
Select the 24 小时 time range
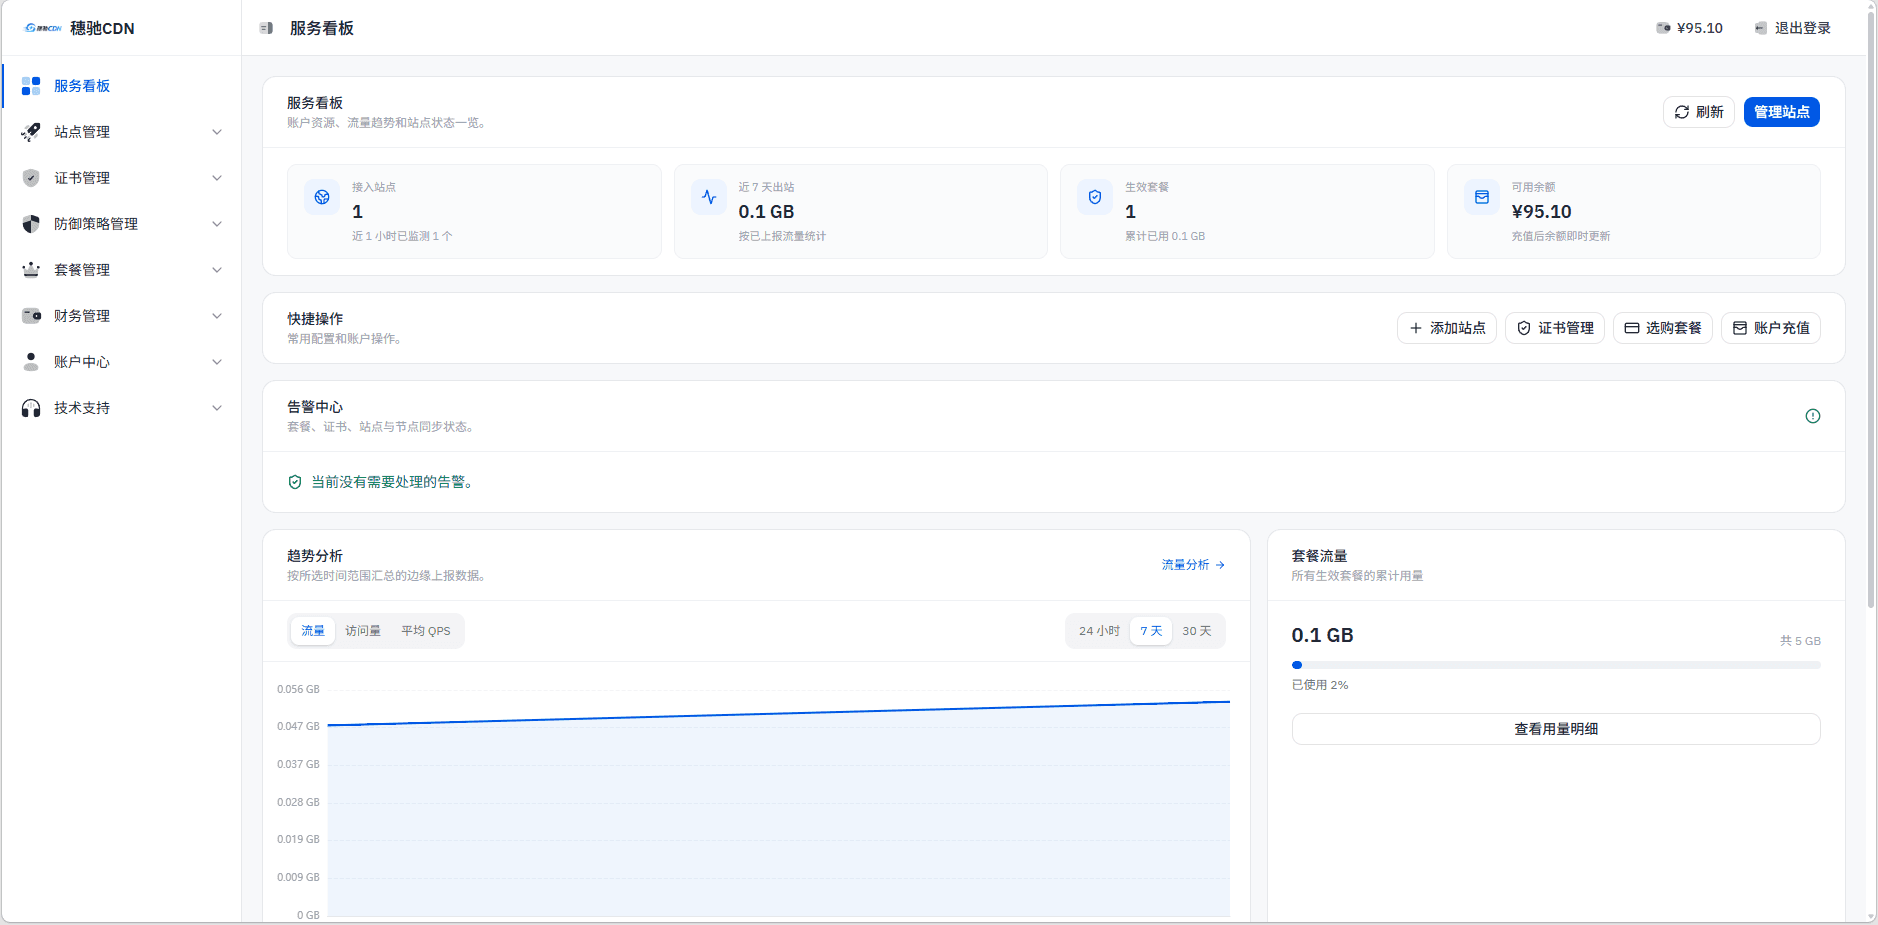coord(1099,631)
